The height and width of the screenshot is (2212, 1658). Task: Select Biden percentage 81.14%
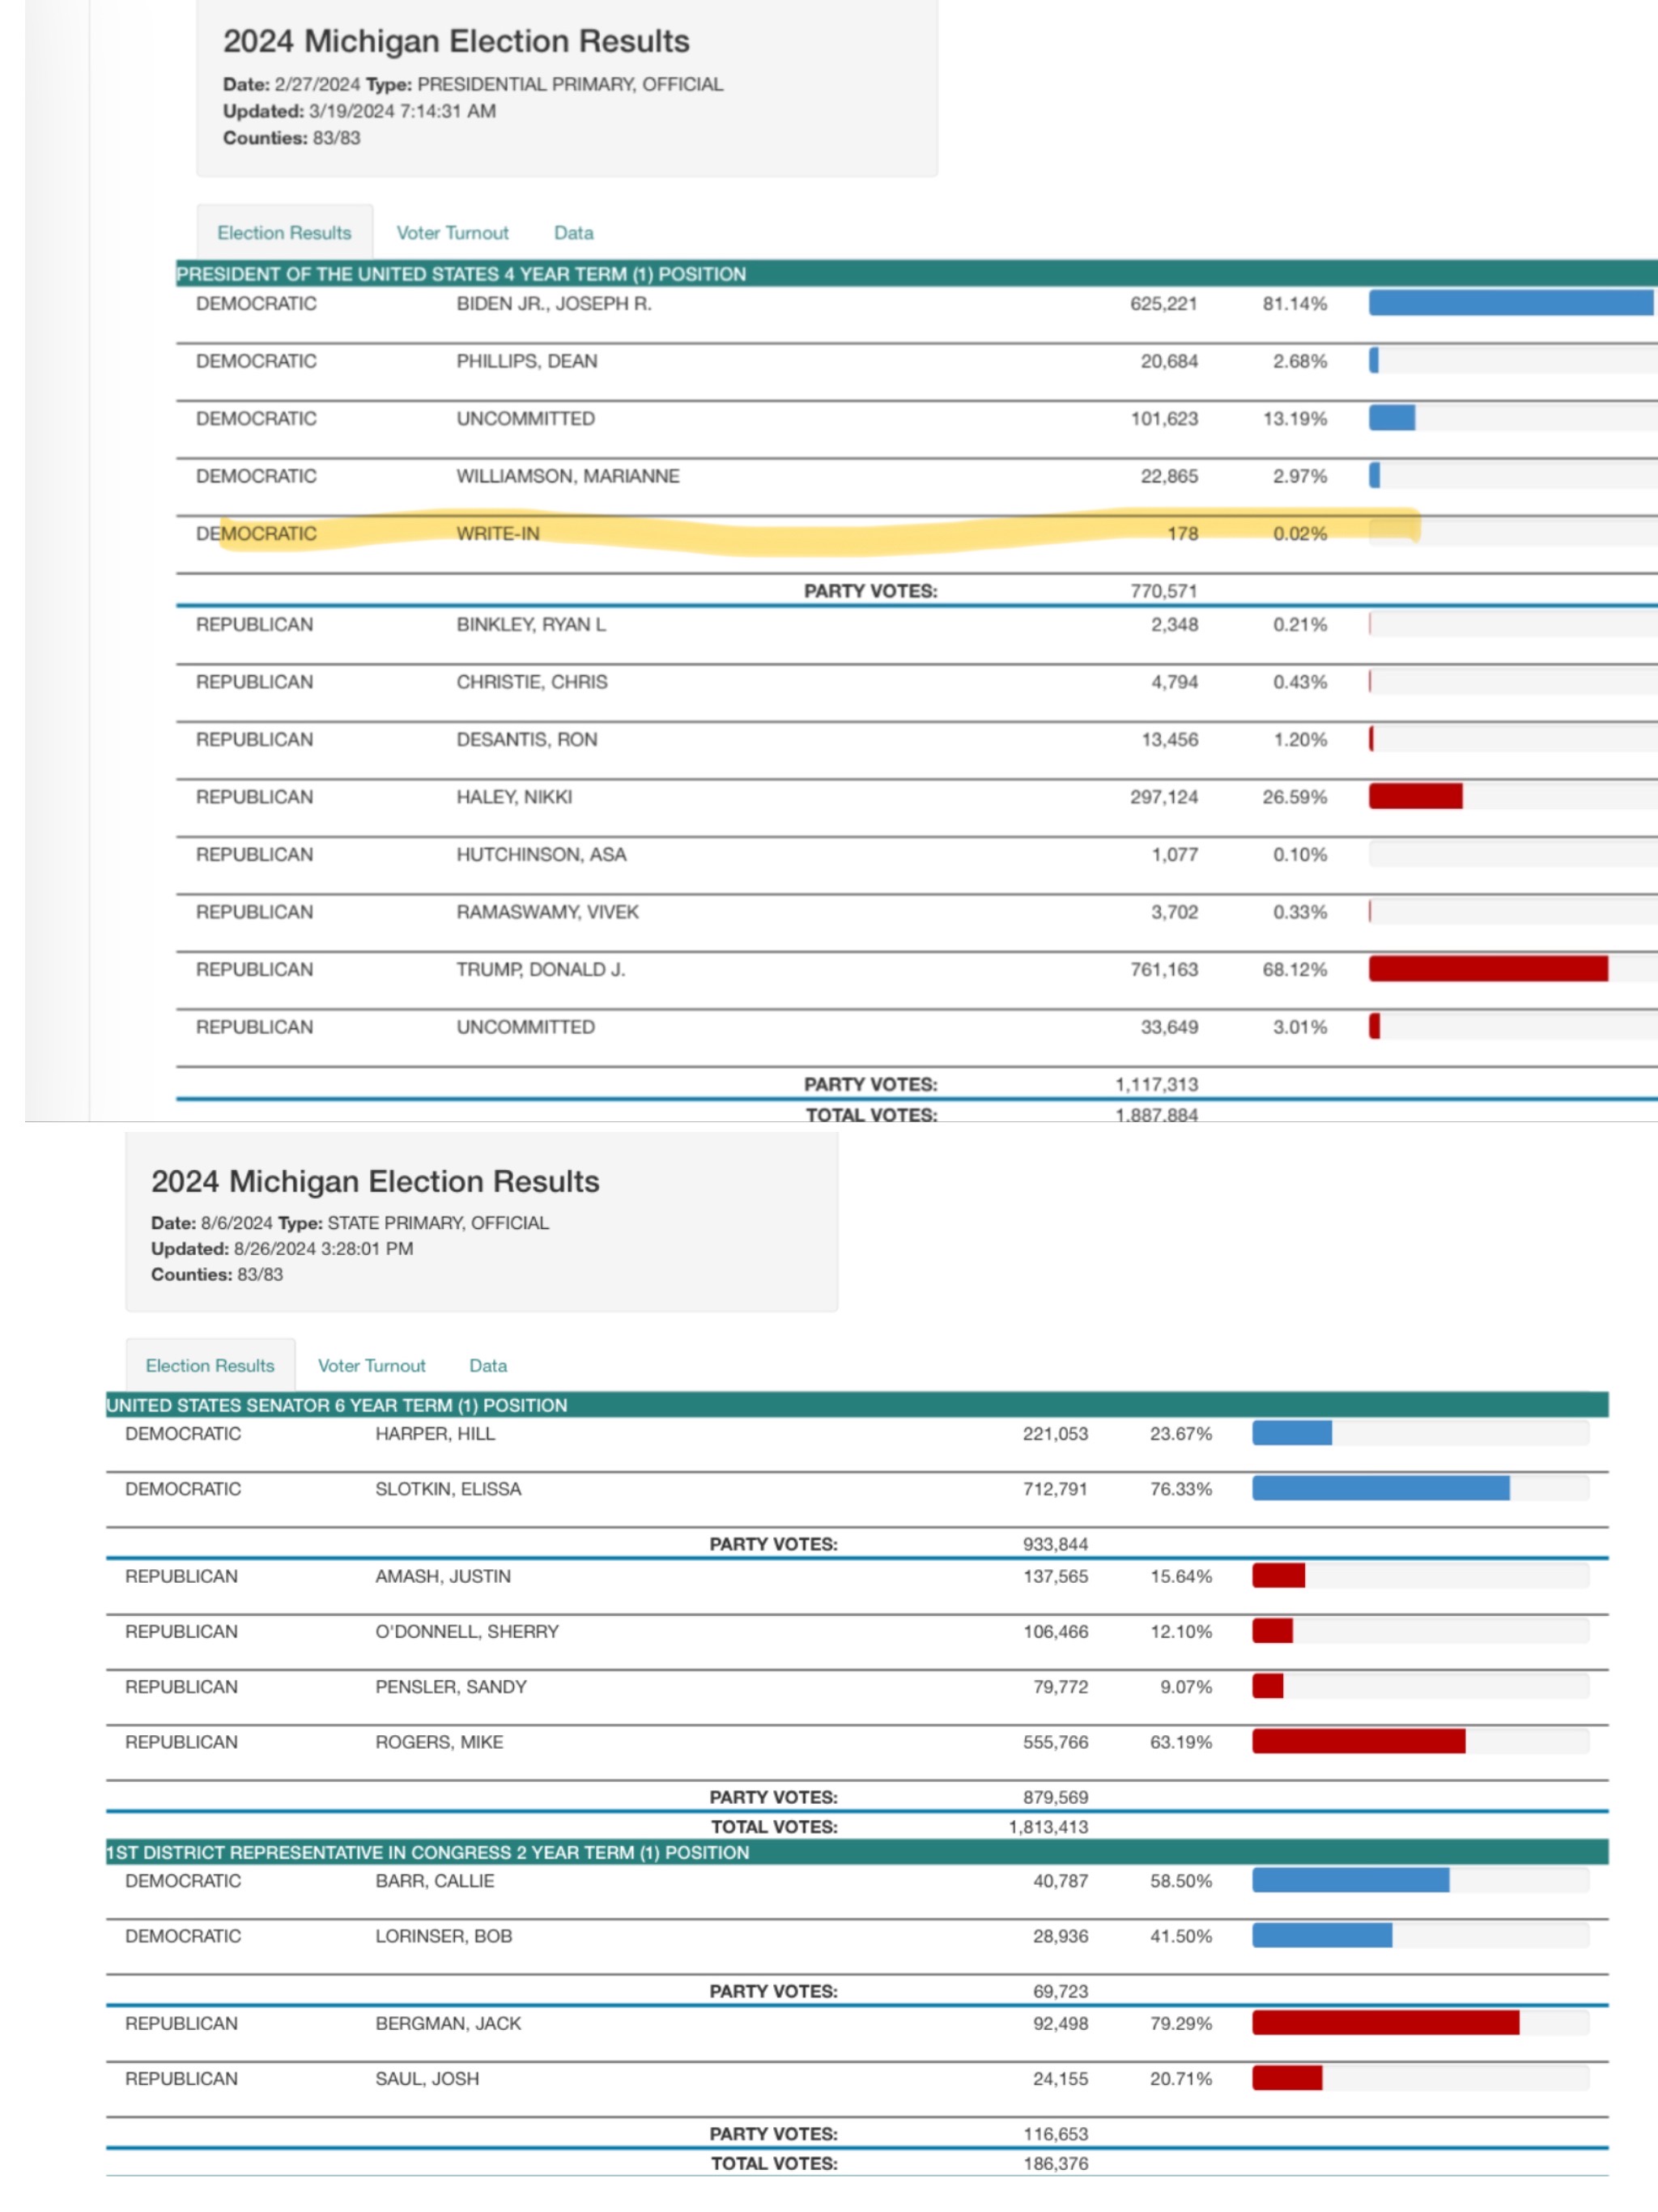click(x=1295, y=303)
